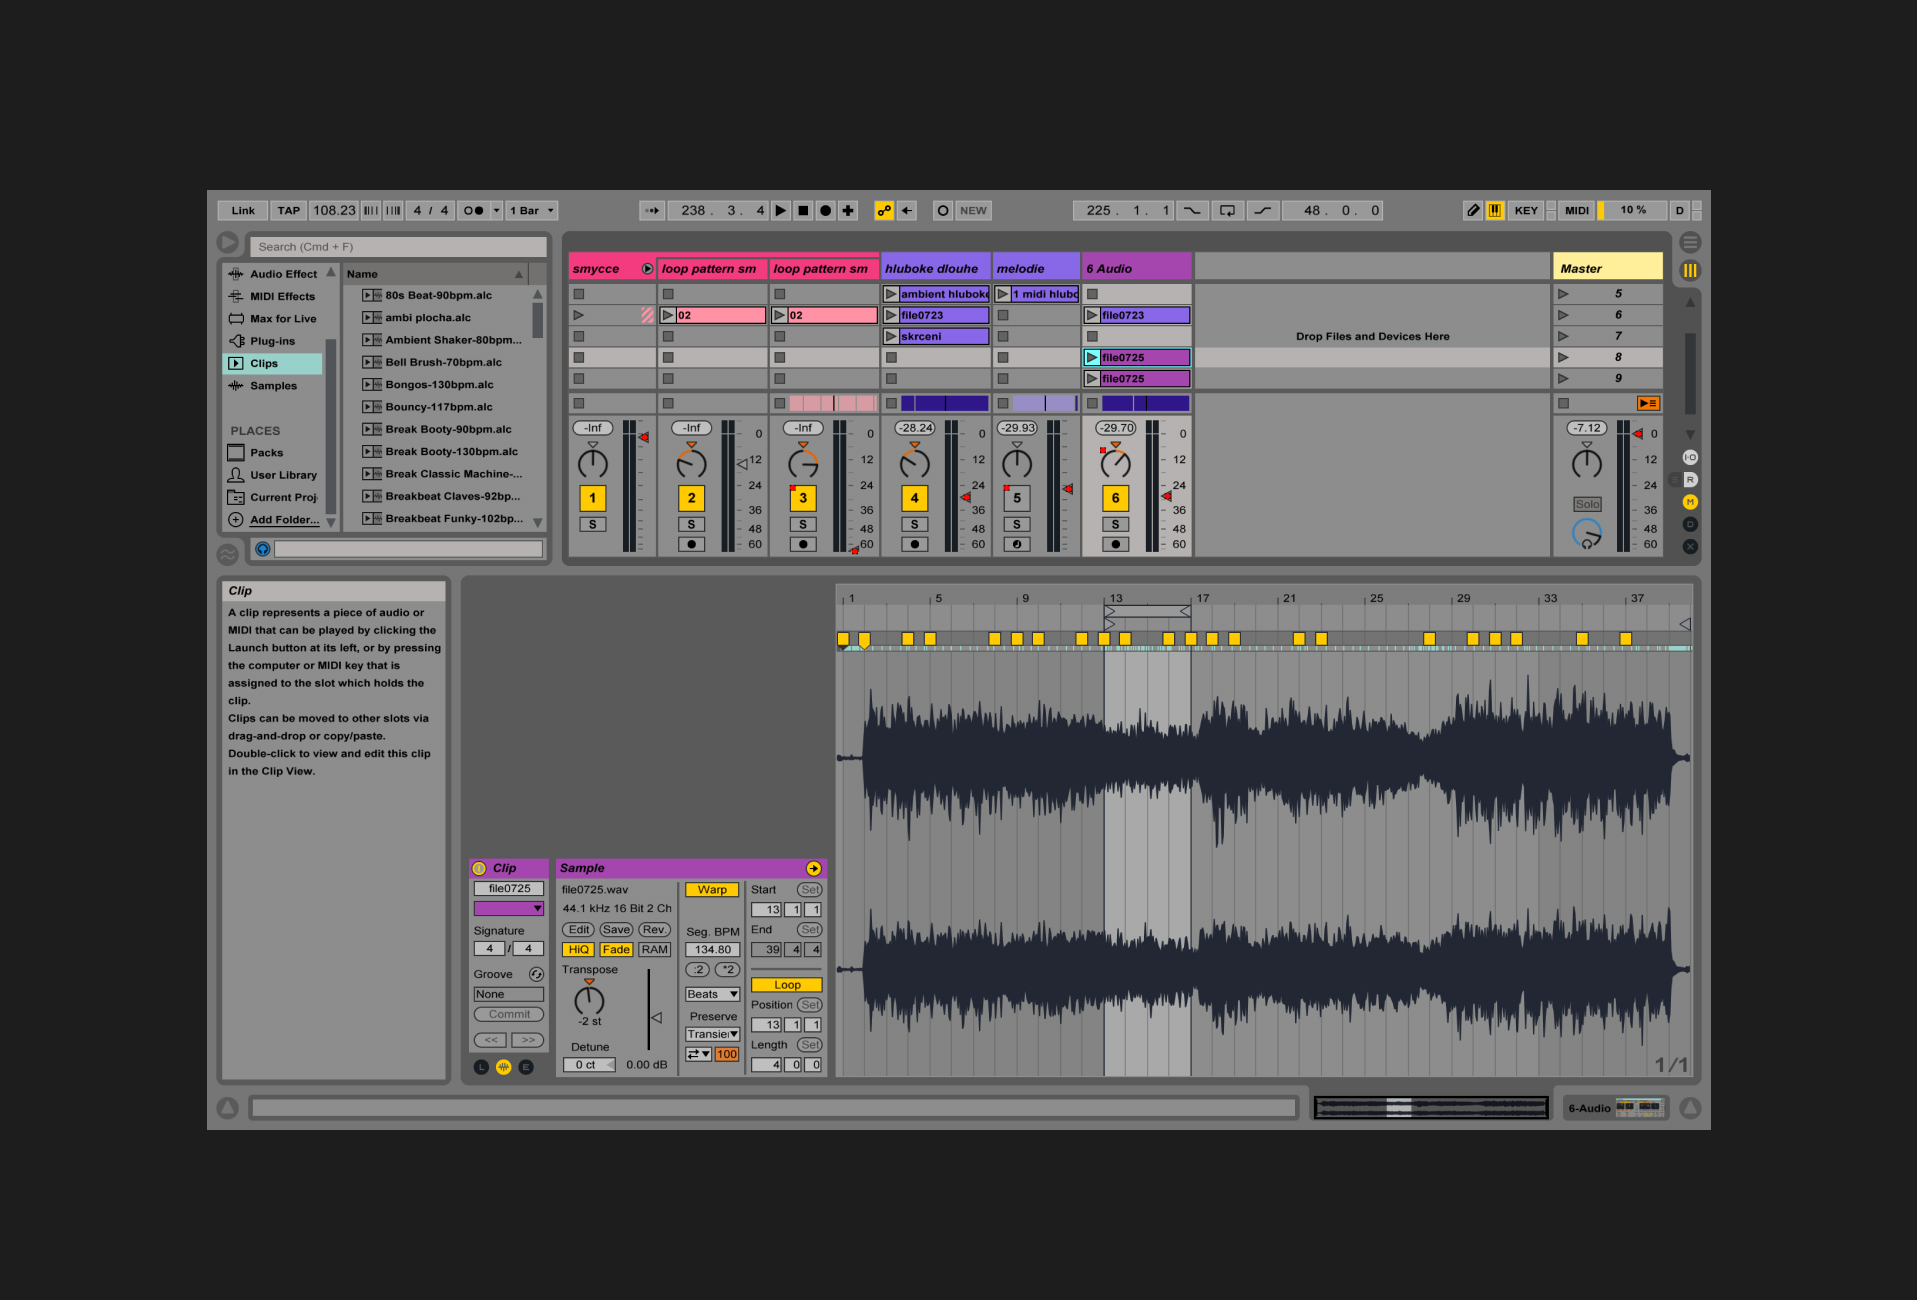Viewport: 1917px width, 1300px height.
Task: Toggle the MIDI map mode switch
Action: (x=1577, y=211)
